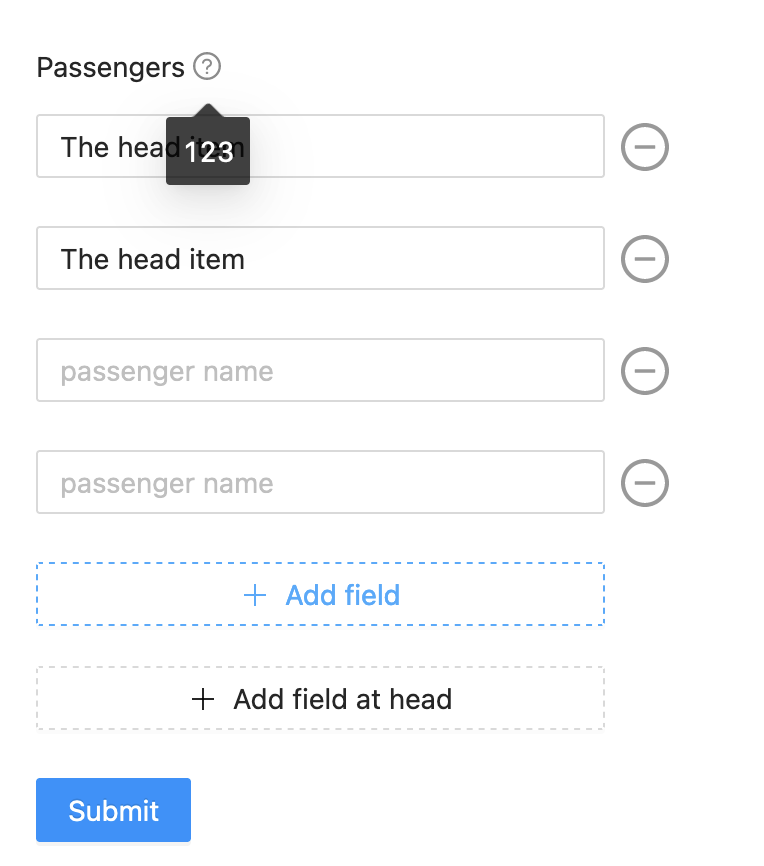
Task: Click the Passengers label text
Action: [x=110, y=67]
